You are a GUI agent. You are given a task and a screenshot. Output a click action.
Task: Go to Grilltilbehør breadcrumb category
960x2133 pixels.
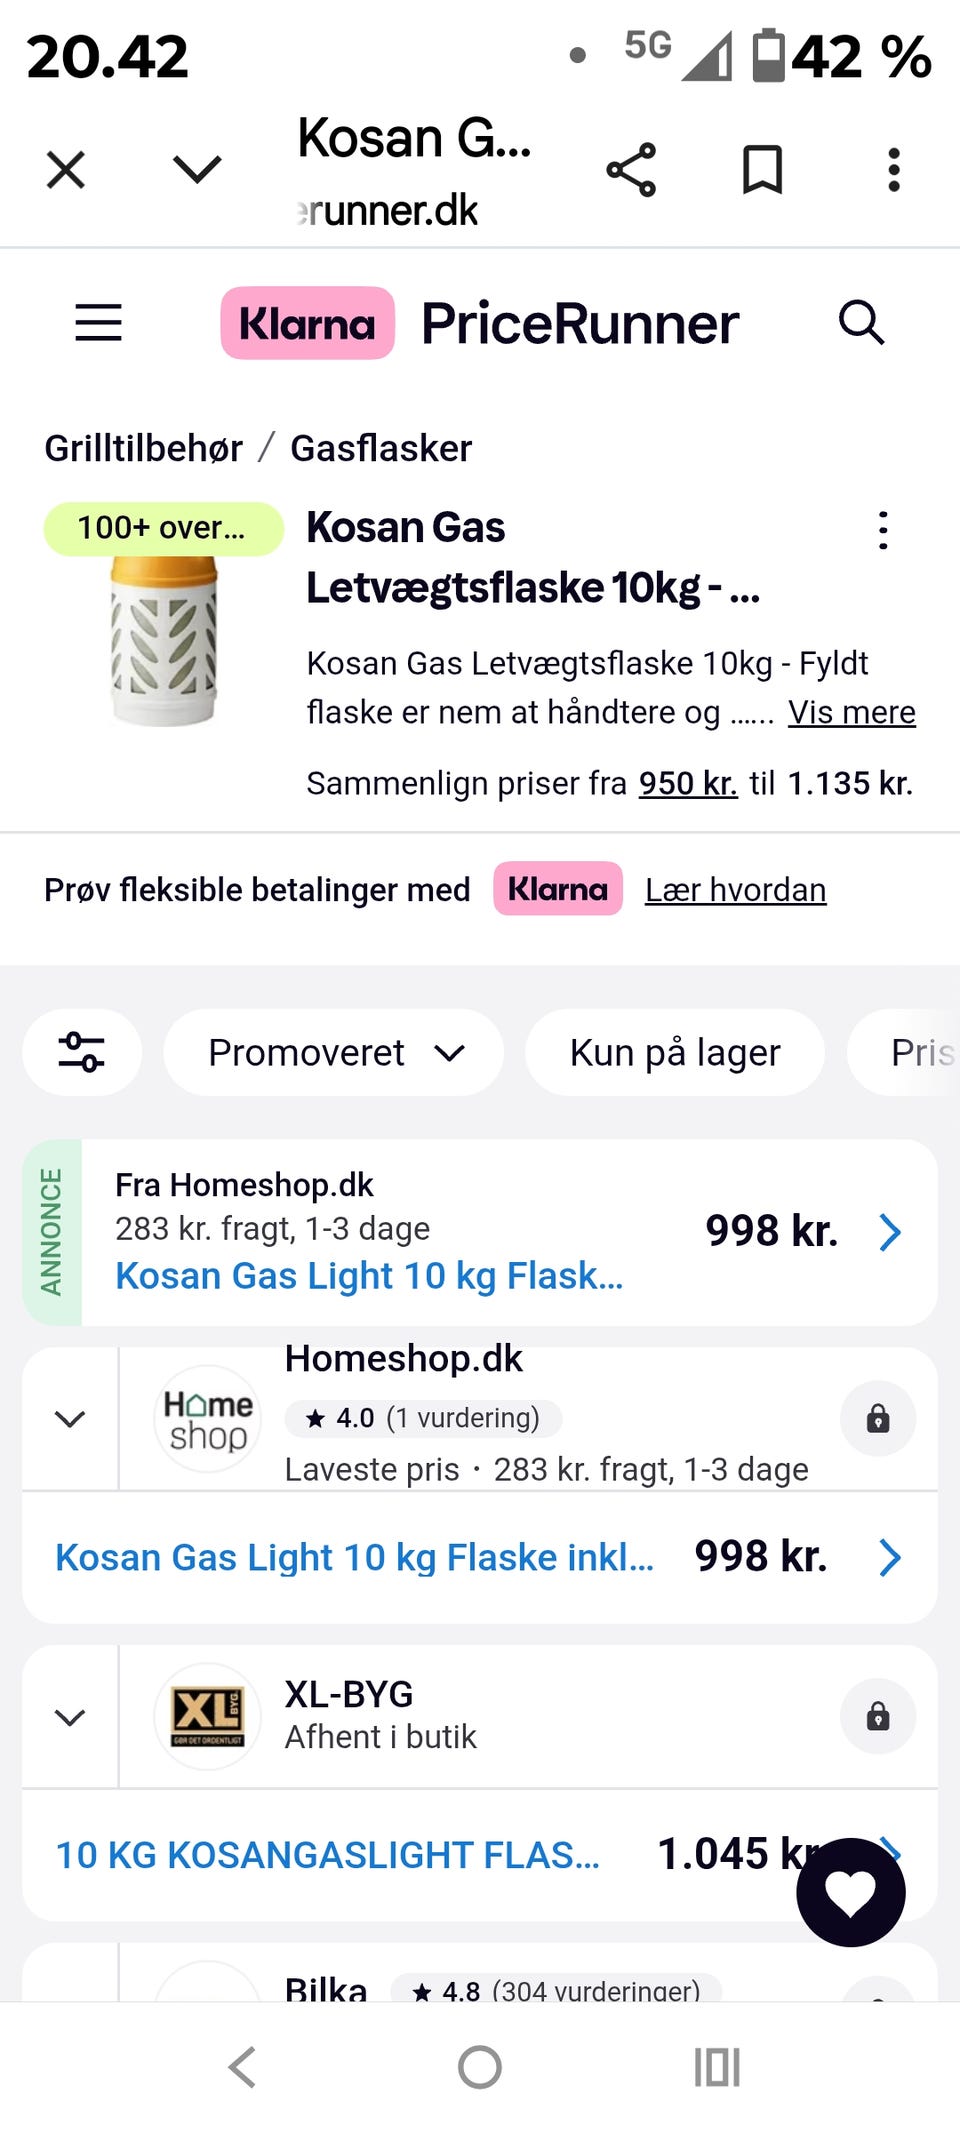(x=143, y=448)
